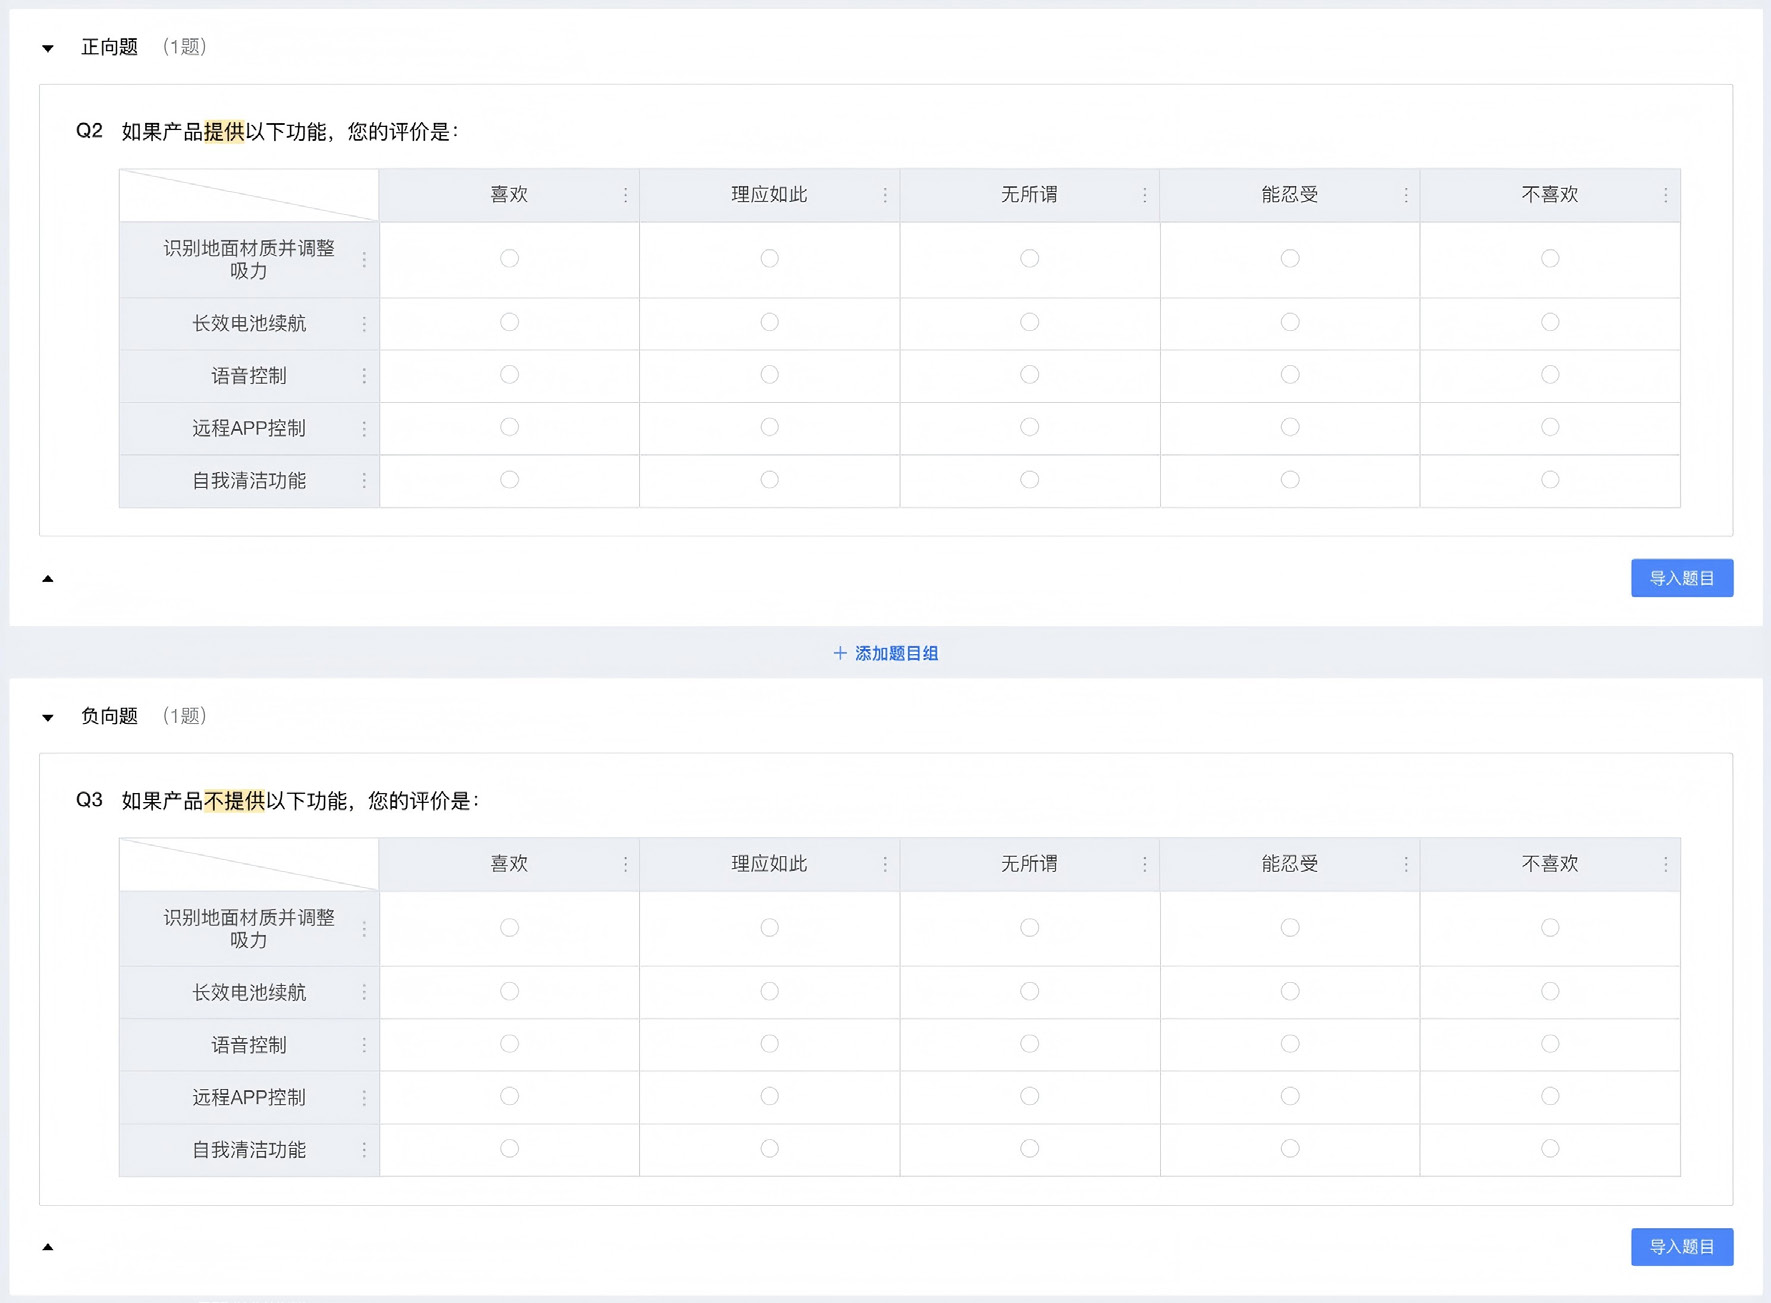Click the up arrow below Q3 panel
Screen dimensions: 1771x1303
[48, 1247]
